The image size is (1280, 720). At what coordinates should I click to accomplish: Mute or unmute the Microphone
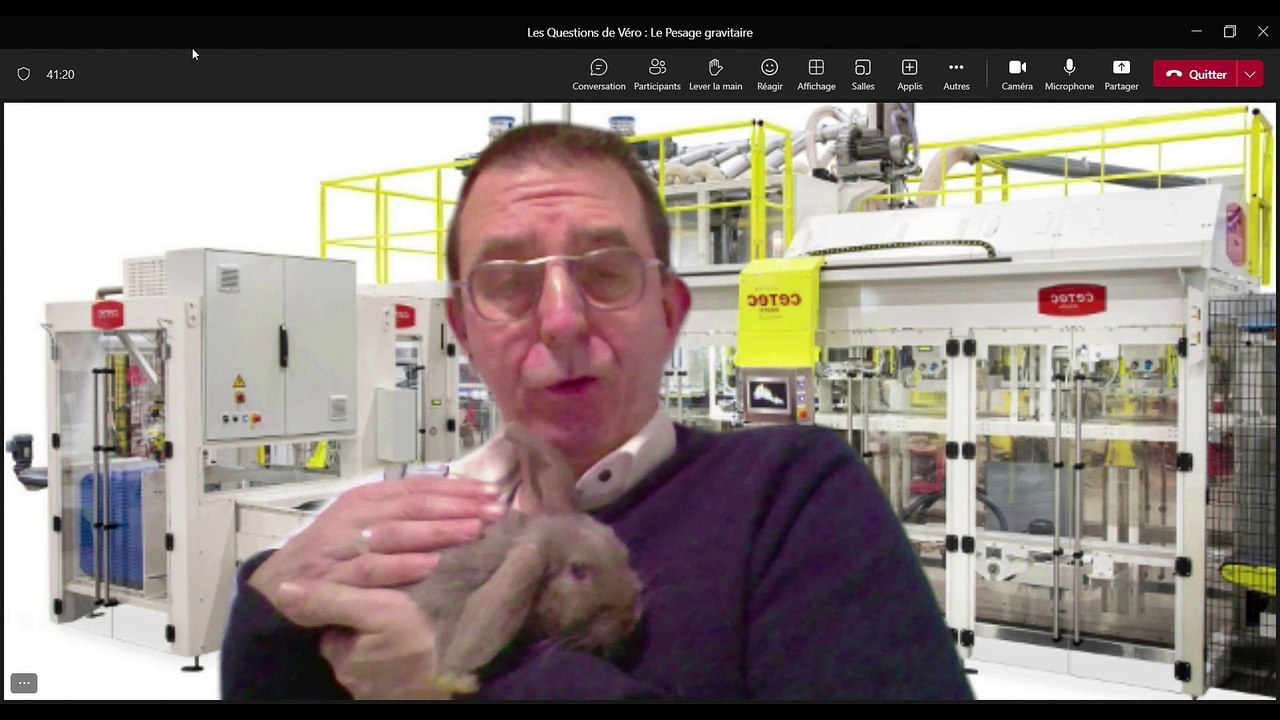coord(1069,74)
